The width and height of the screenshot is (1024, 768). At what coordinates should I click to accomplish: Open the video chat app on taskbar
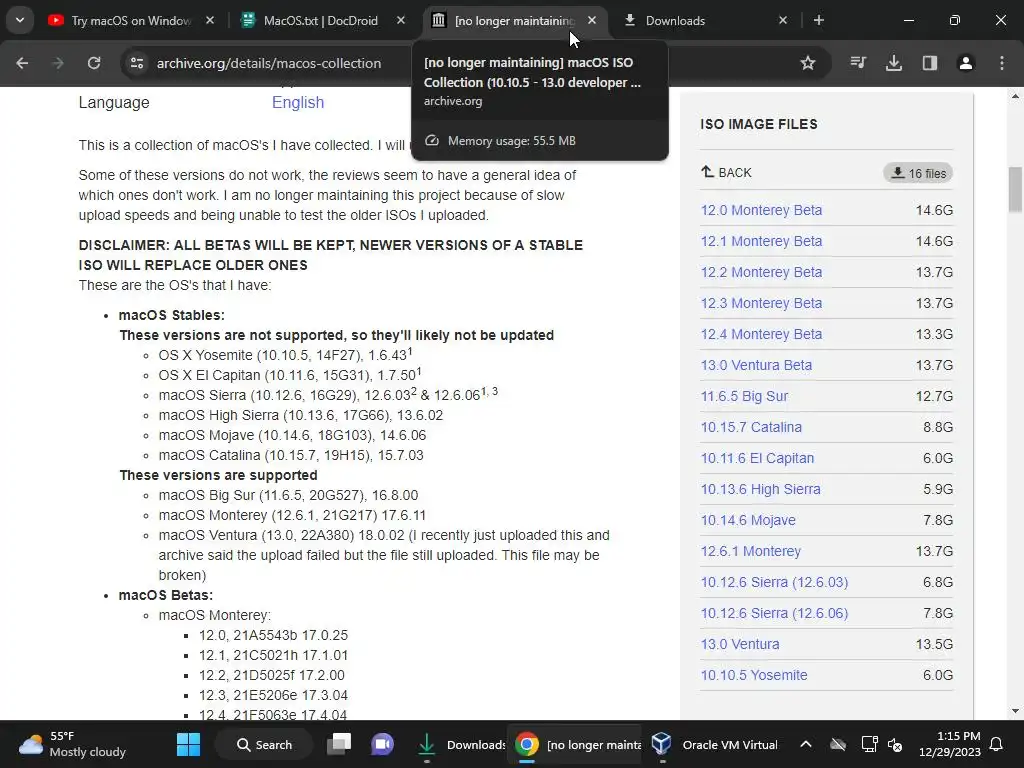(x=382, y=744)
